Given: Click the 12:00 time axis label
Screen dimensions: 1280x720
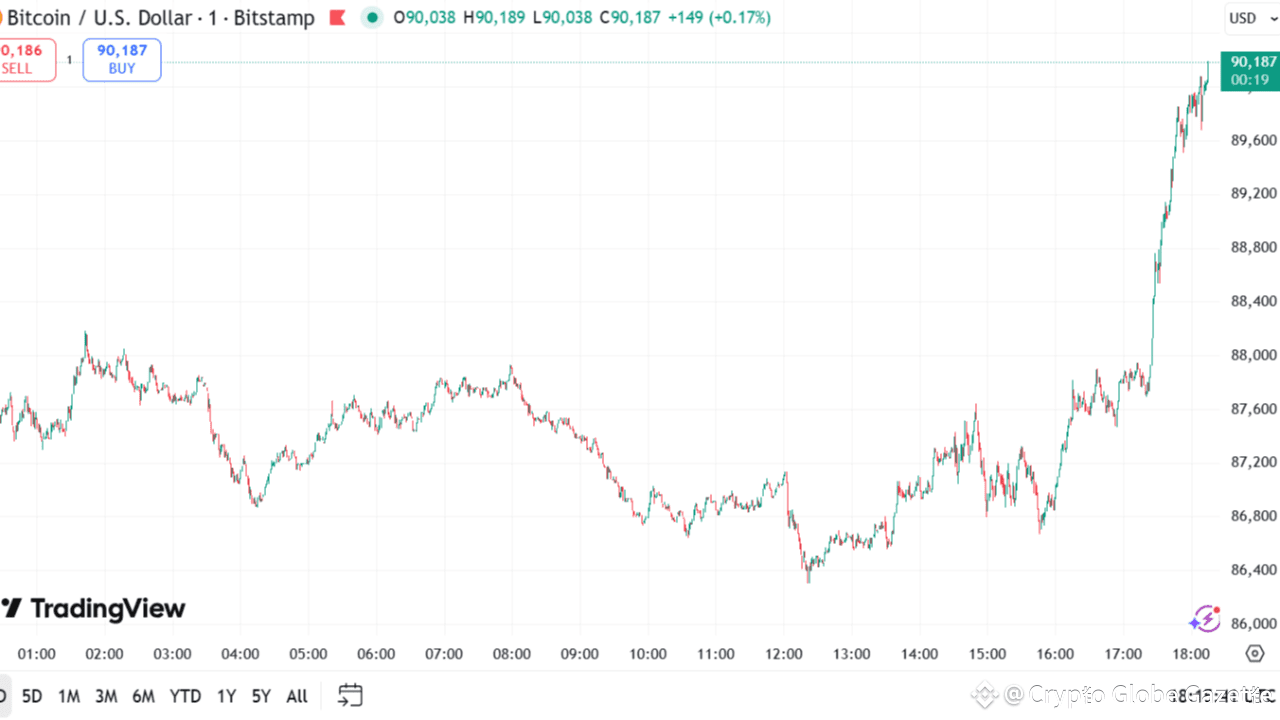Looking at the screenshot, I should [784, 654].
